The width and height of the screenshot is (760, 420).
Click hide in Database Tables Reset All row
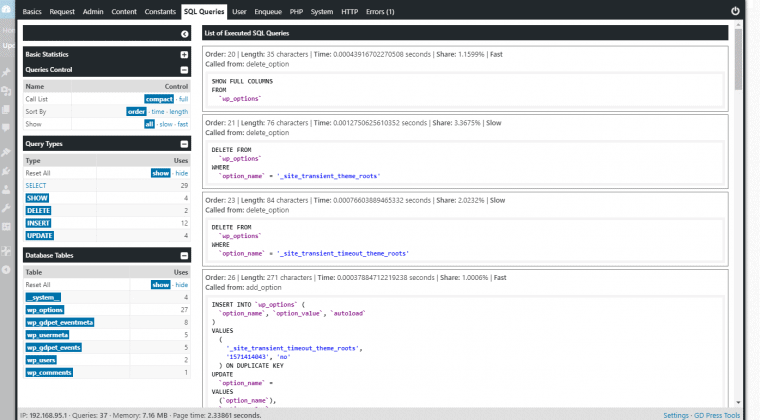[x=182, y=285]
